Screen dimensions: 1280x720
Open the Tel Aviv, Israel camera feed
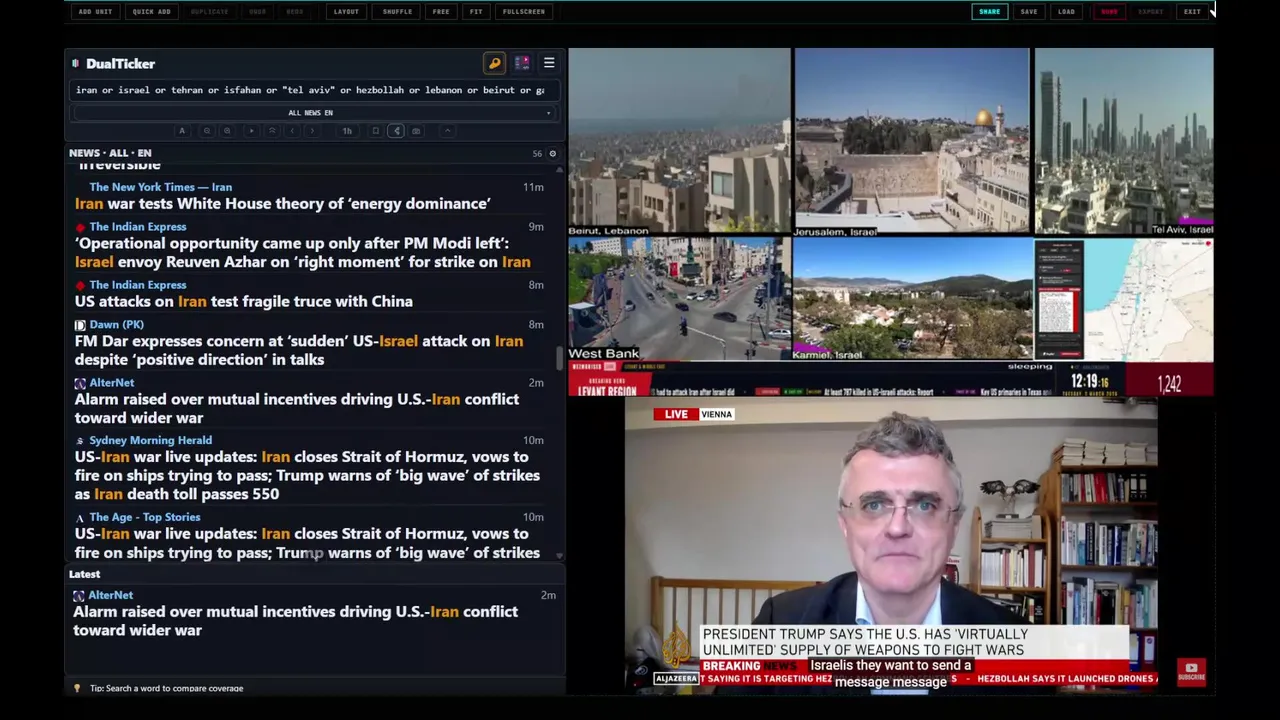point(1124,141)
